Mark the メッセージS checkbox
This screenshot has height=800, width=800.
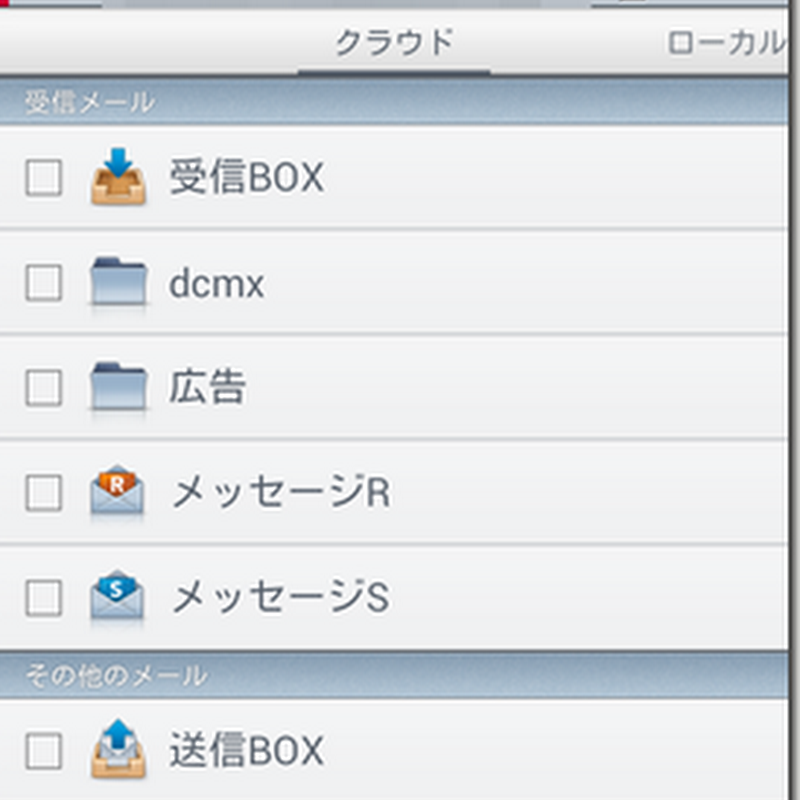coord(43,598)
